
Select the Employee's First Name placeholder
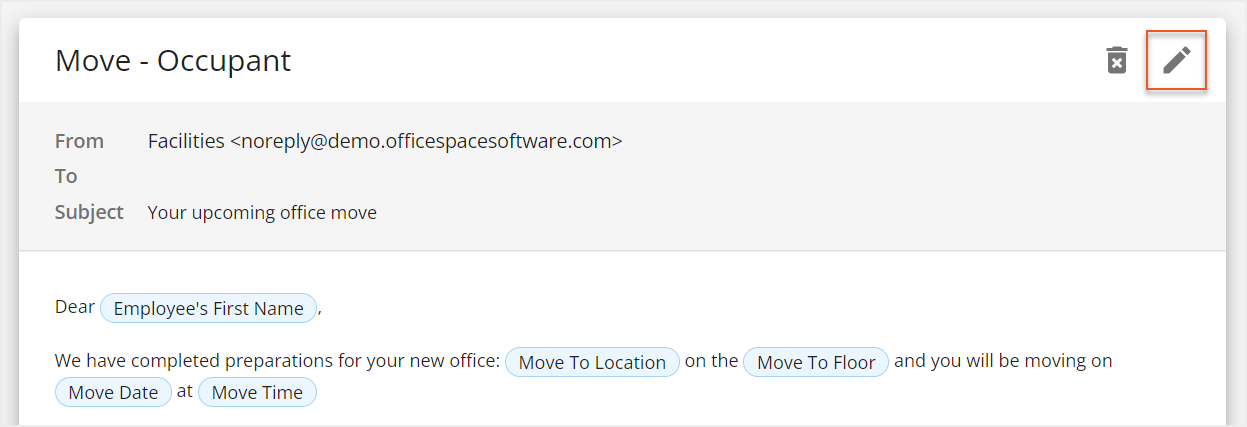(208, 308)
